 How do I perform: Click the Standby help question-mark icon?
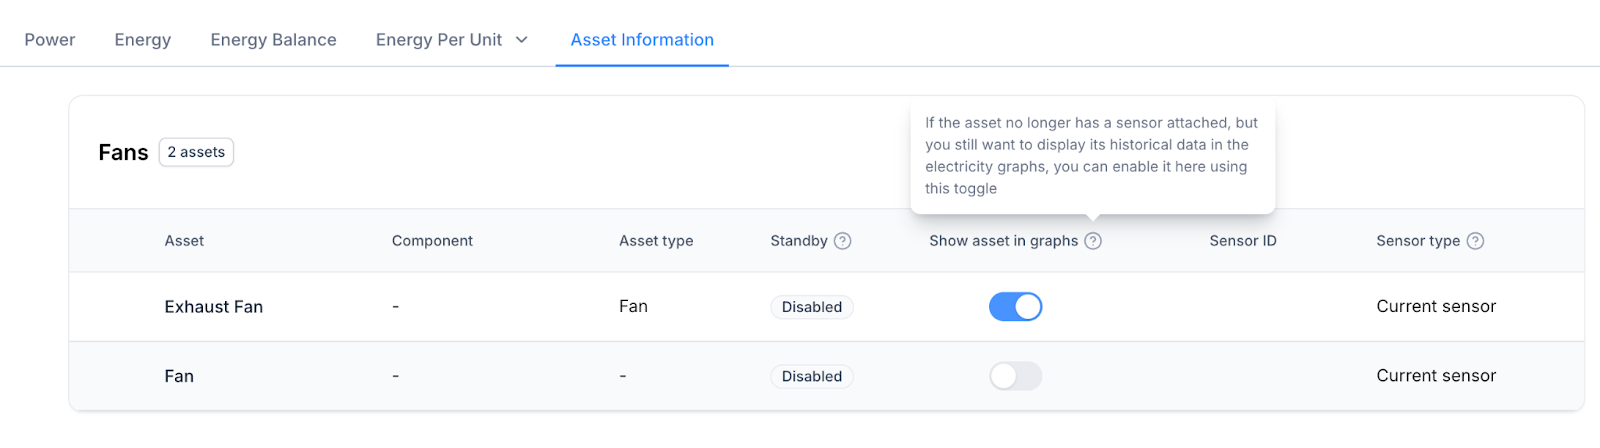(x=843, y=241)
